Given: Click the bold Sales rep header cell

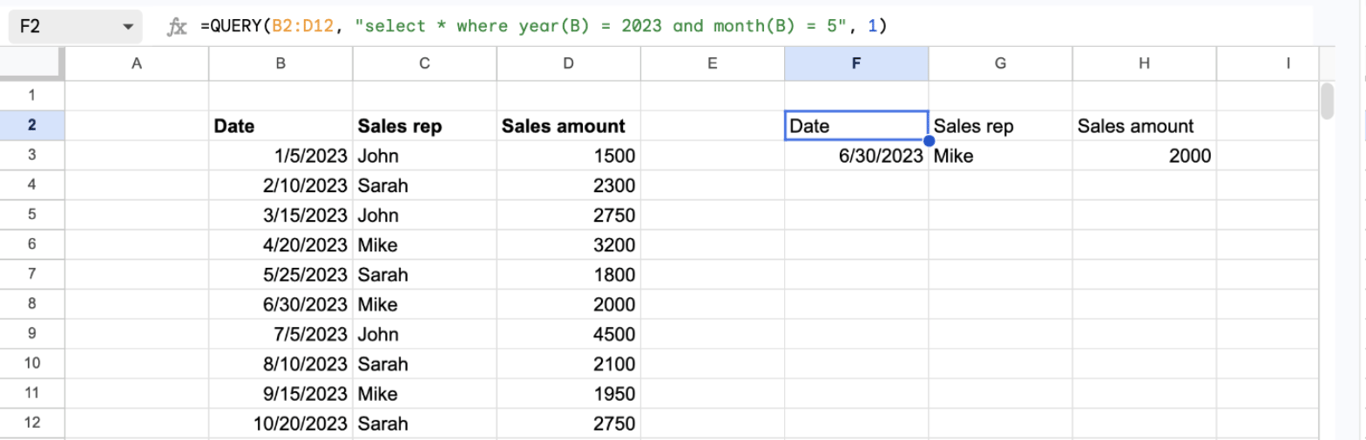Looking at the screenshot, I should click(x=425, y=126).
